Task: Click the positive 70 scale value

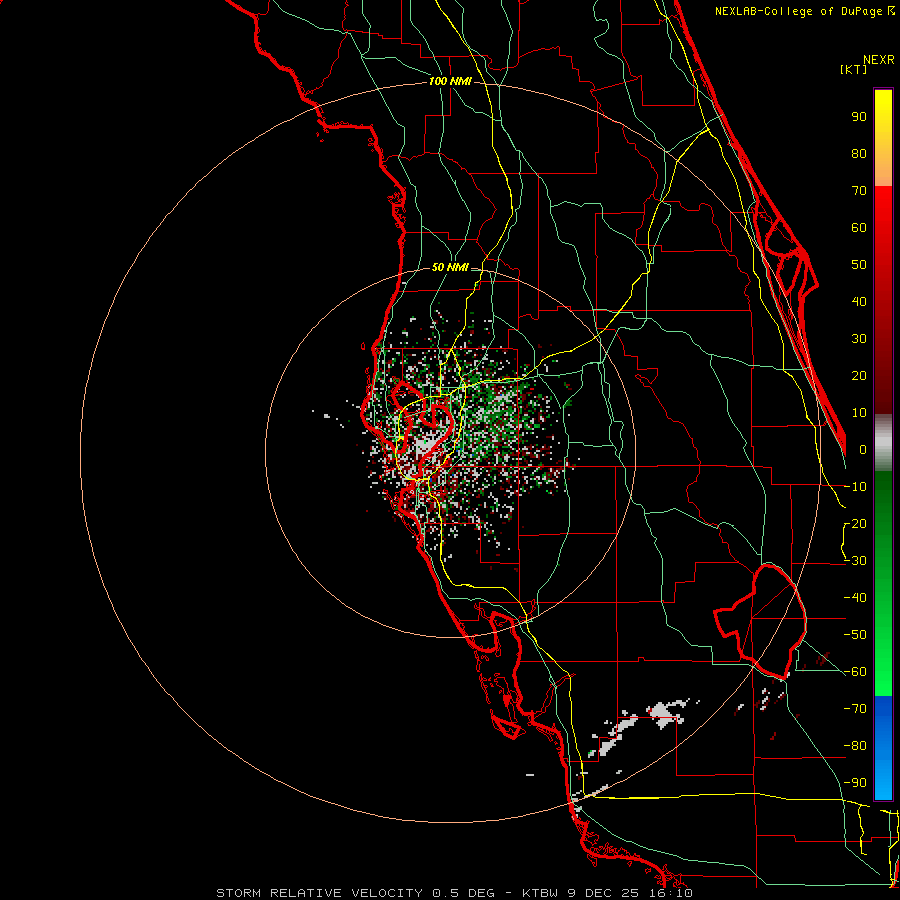Action: tap(859, 191)
